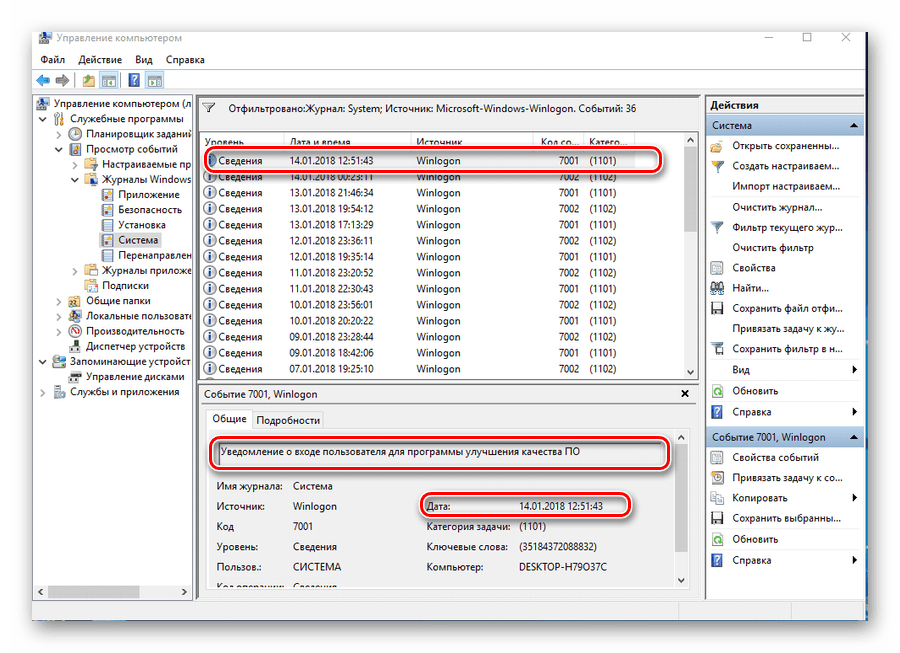Click the binoculars icon for Найти
The height and width of the screenshot is (653, 900).
click(717, 288)
